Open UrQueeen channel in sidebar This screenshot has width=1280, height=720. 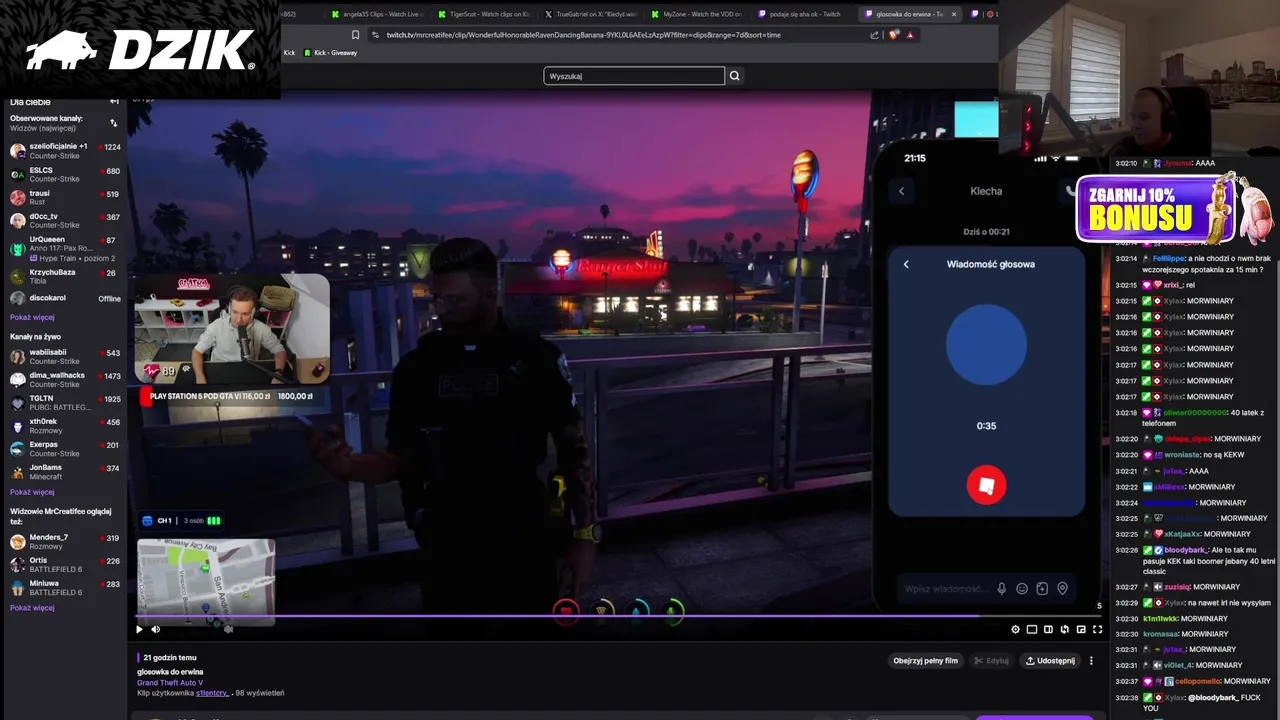tap(65, 248)
